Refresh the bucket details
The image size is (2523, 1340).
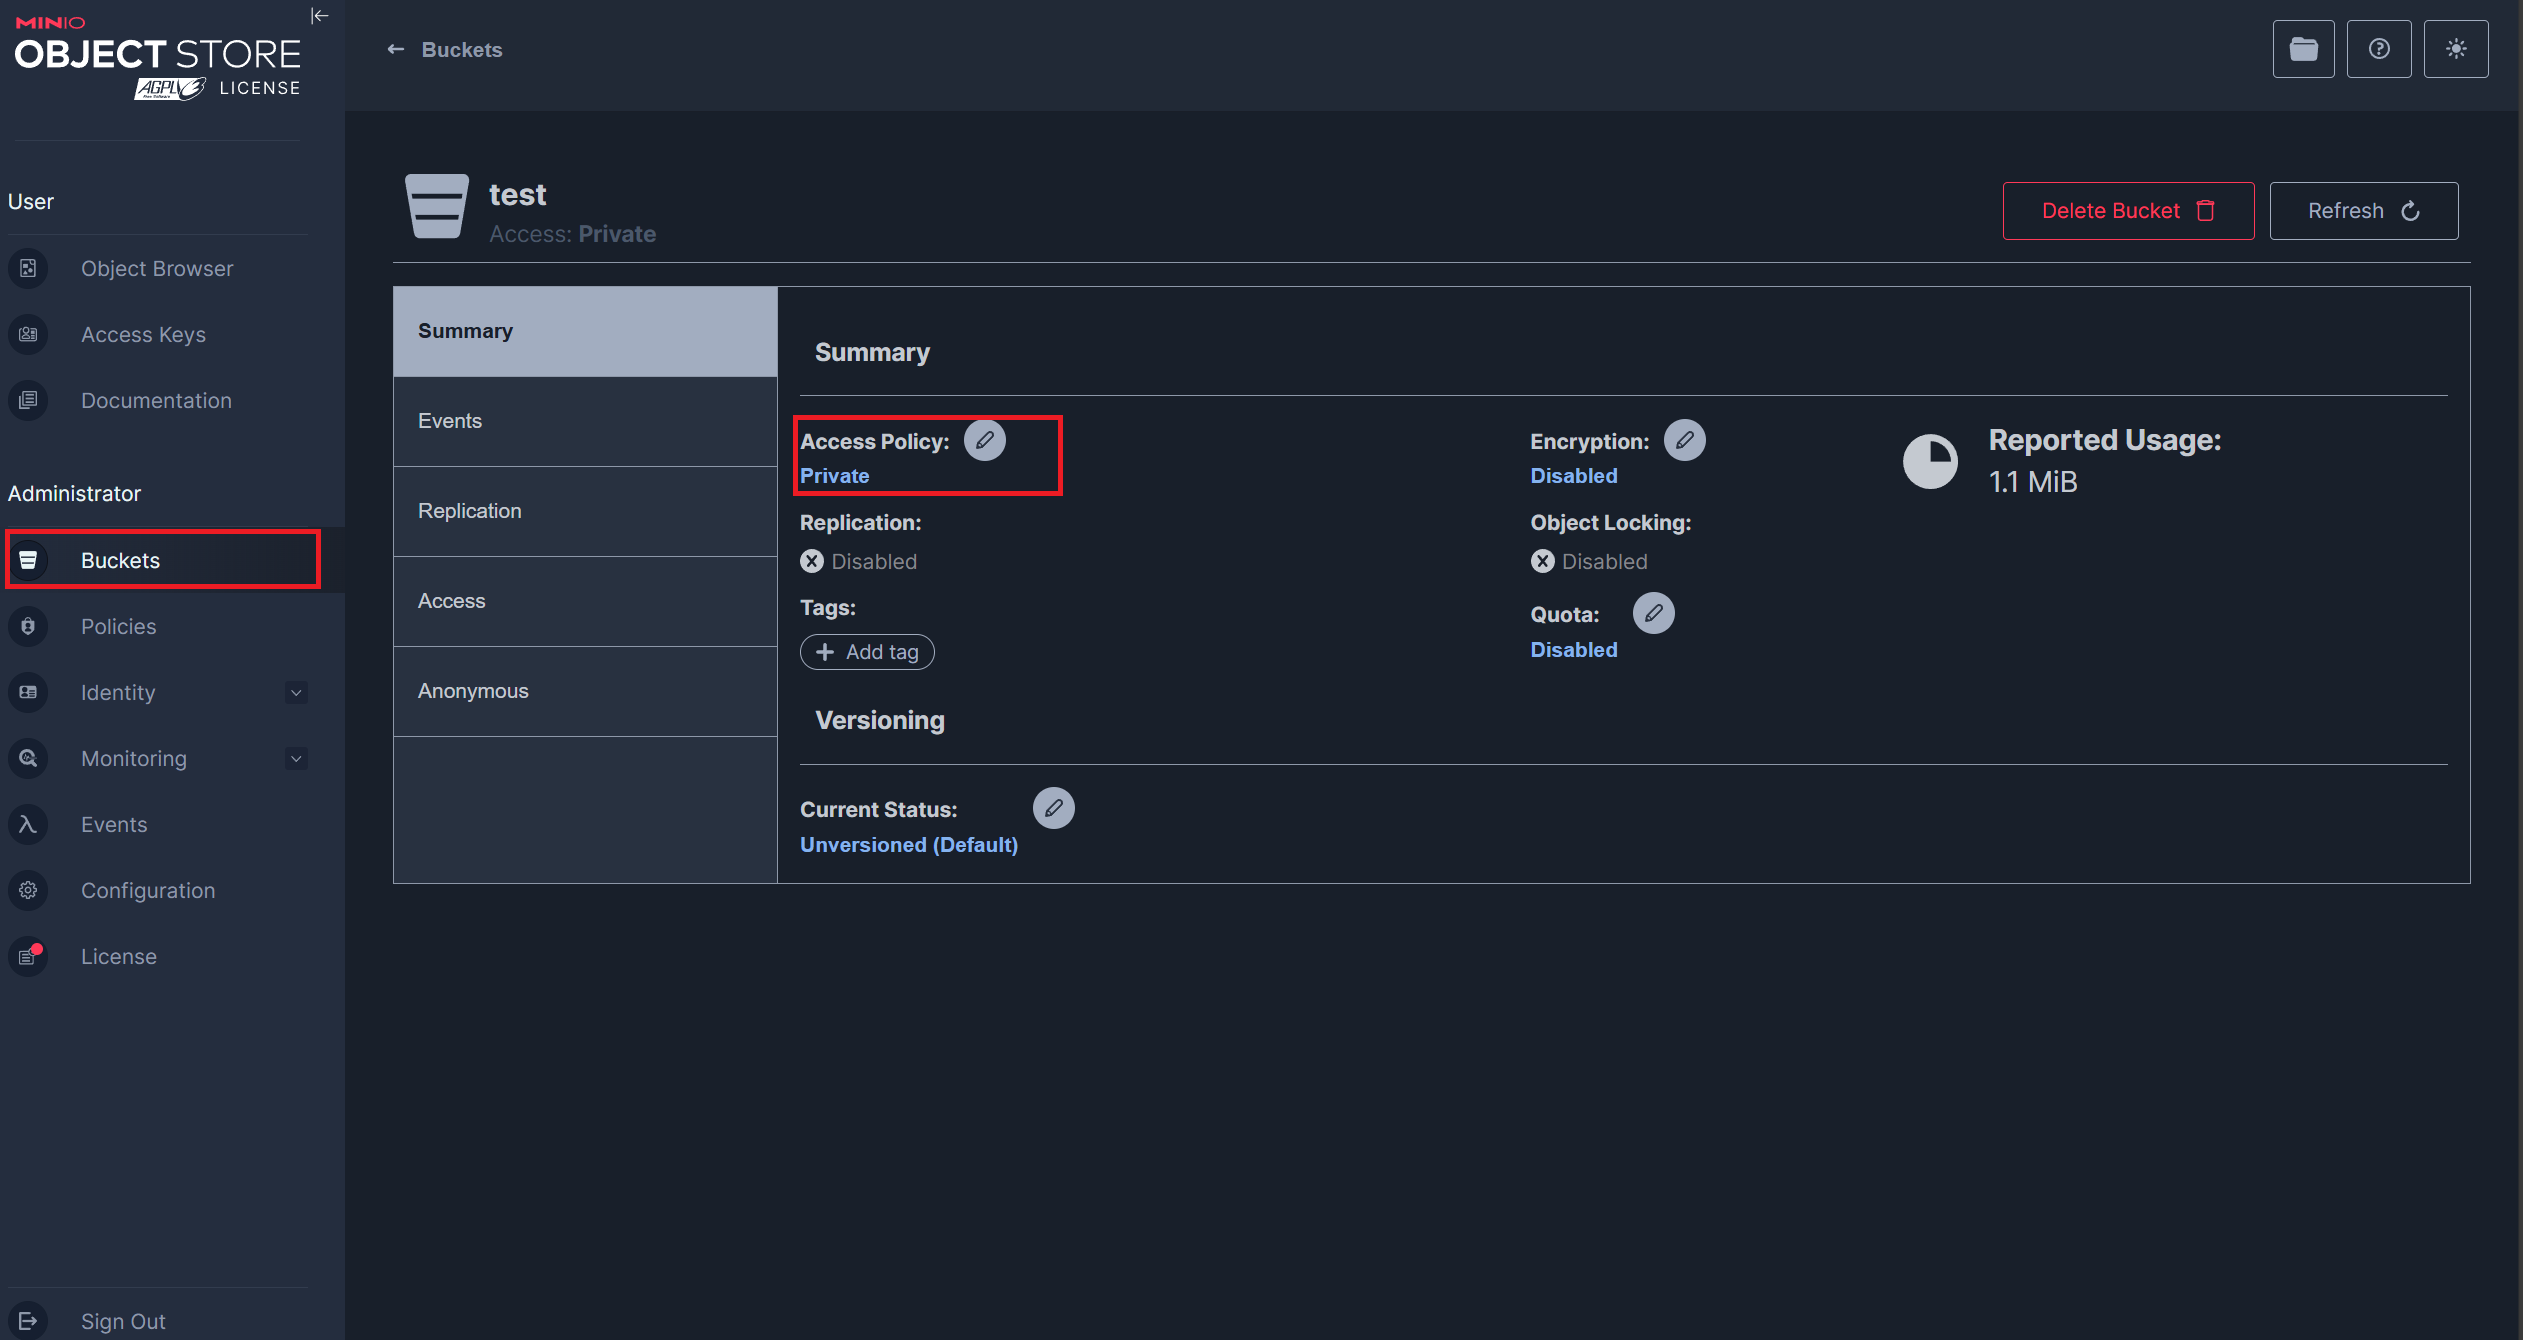coord(2364,210)
